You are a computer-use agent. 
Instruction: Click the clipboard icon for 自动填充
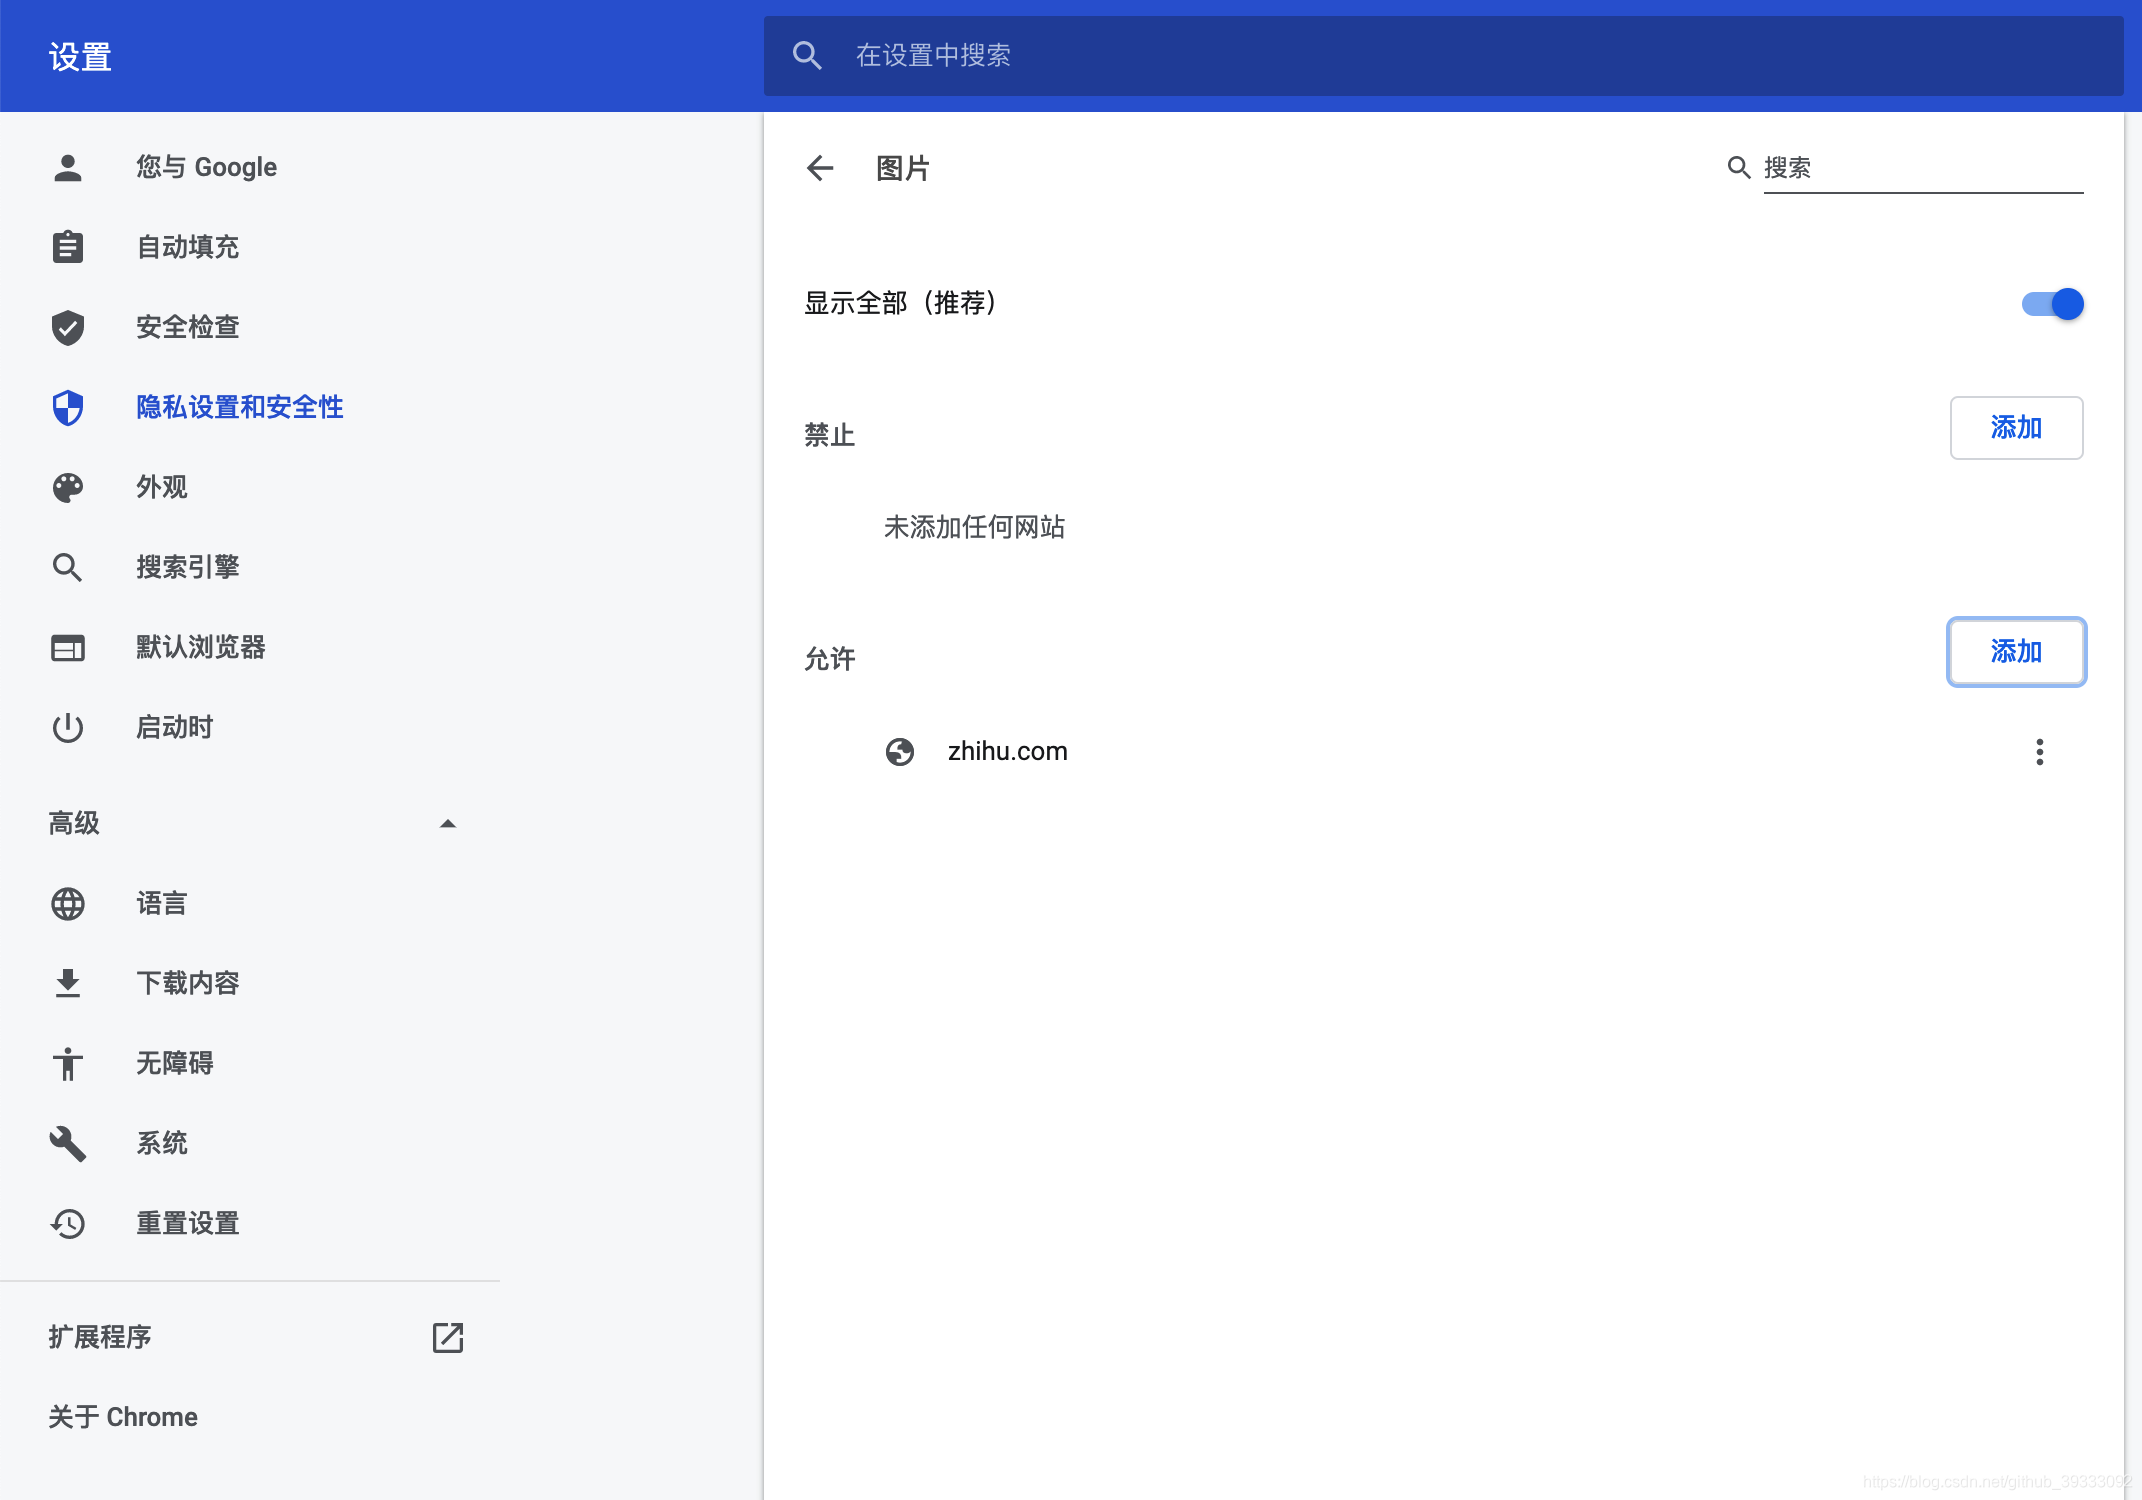(x=68, y=247)
